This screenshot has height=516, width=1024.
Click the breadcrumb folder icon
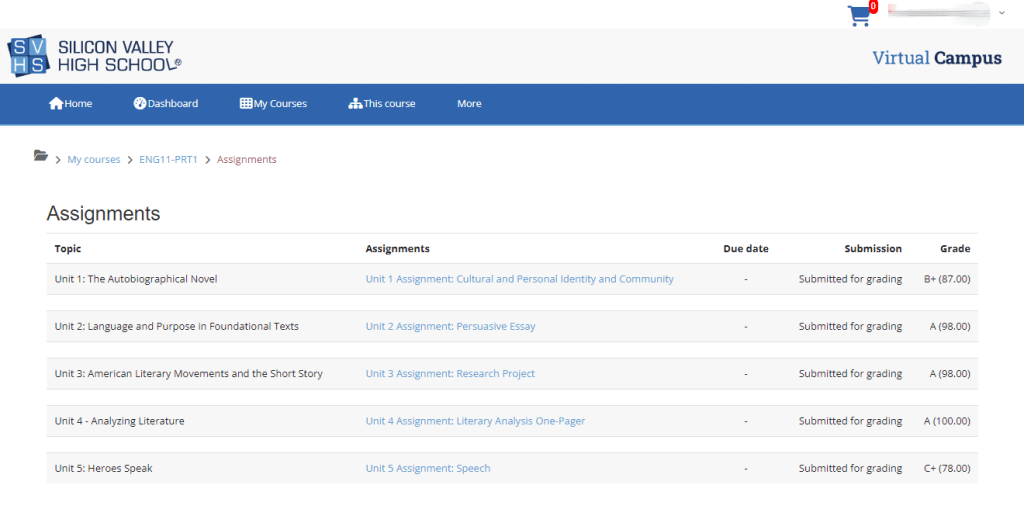coord(40,156)
